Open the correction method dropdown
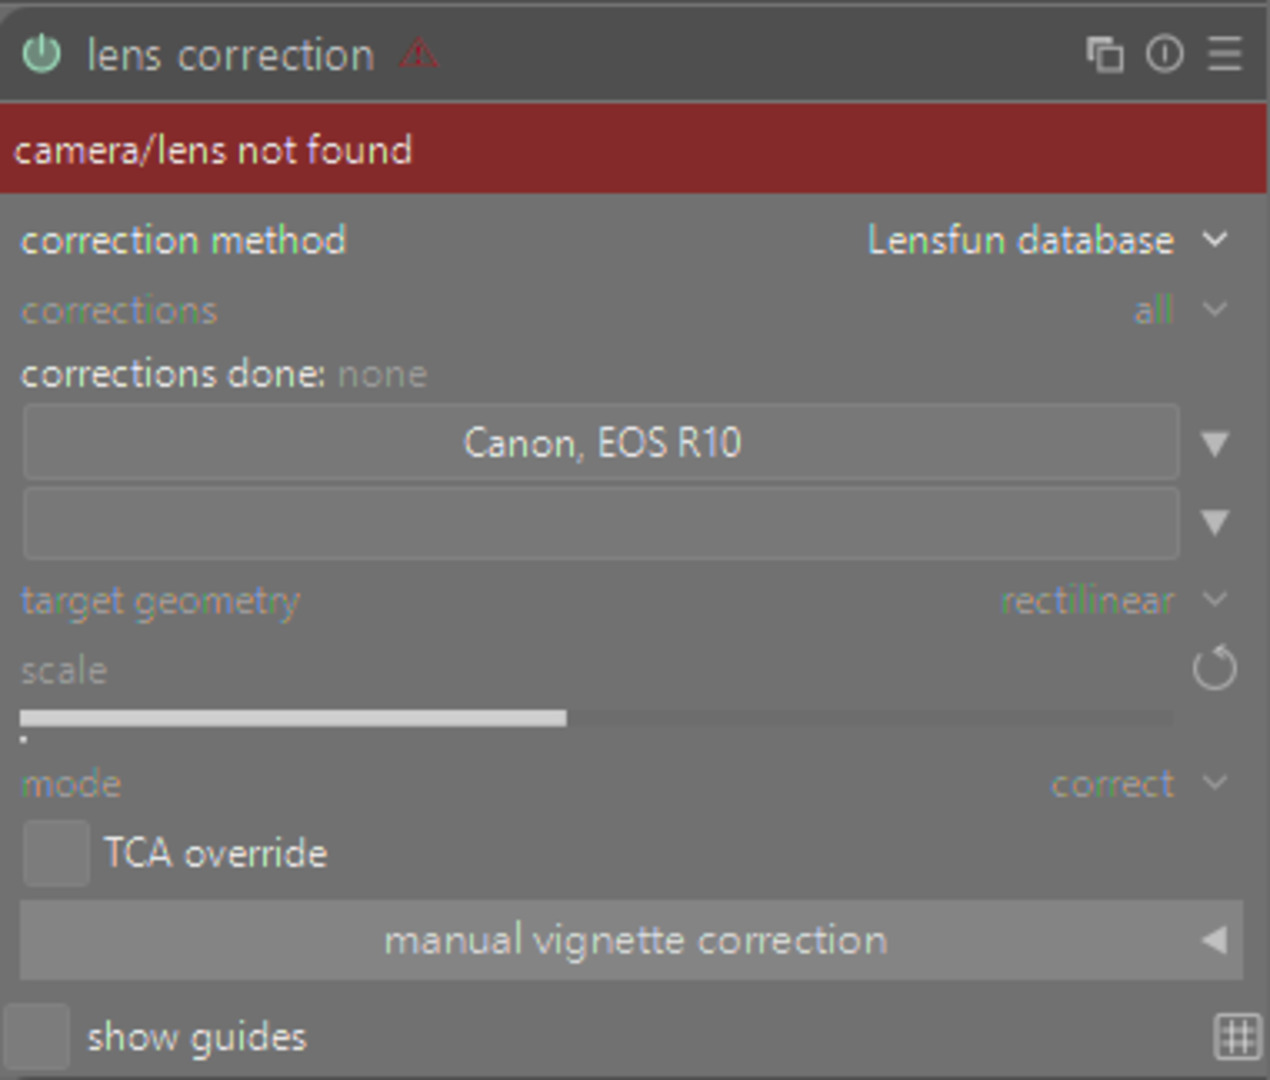This screenshot has width=1270, height=1080. tap(1045, 241)
